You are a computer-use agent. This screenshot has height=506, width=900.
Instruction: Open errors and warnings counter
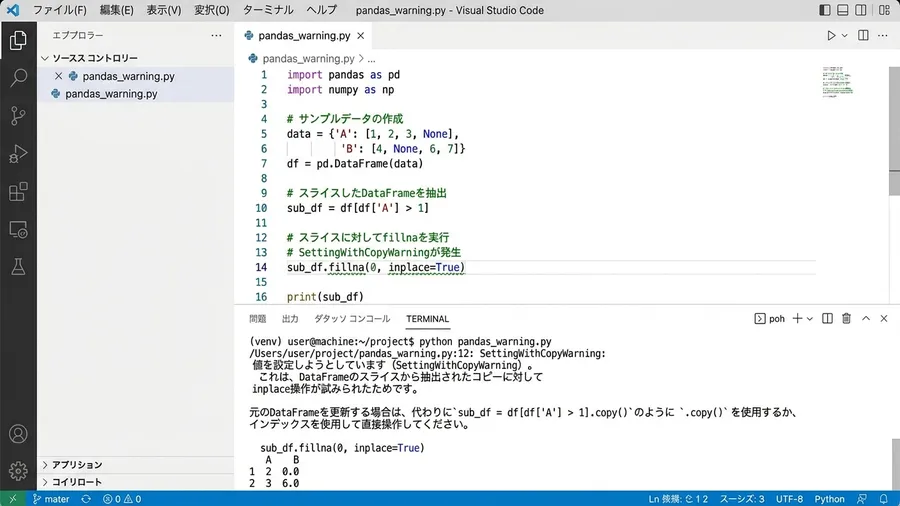point(122,499)
